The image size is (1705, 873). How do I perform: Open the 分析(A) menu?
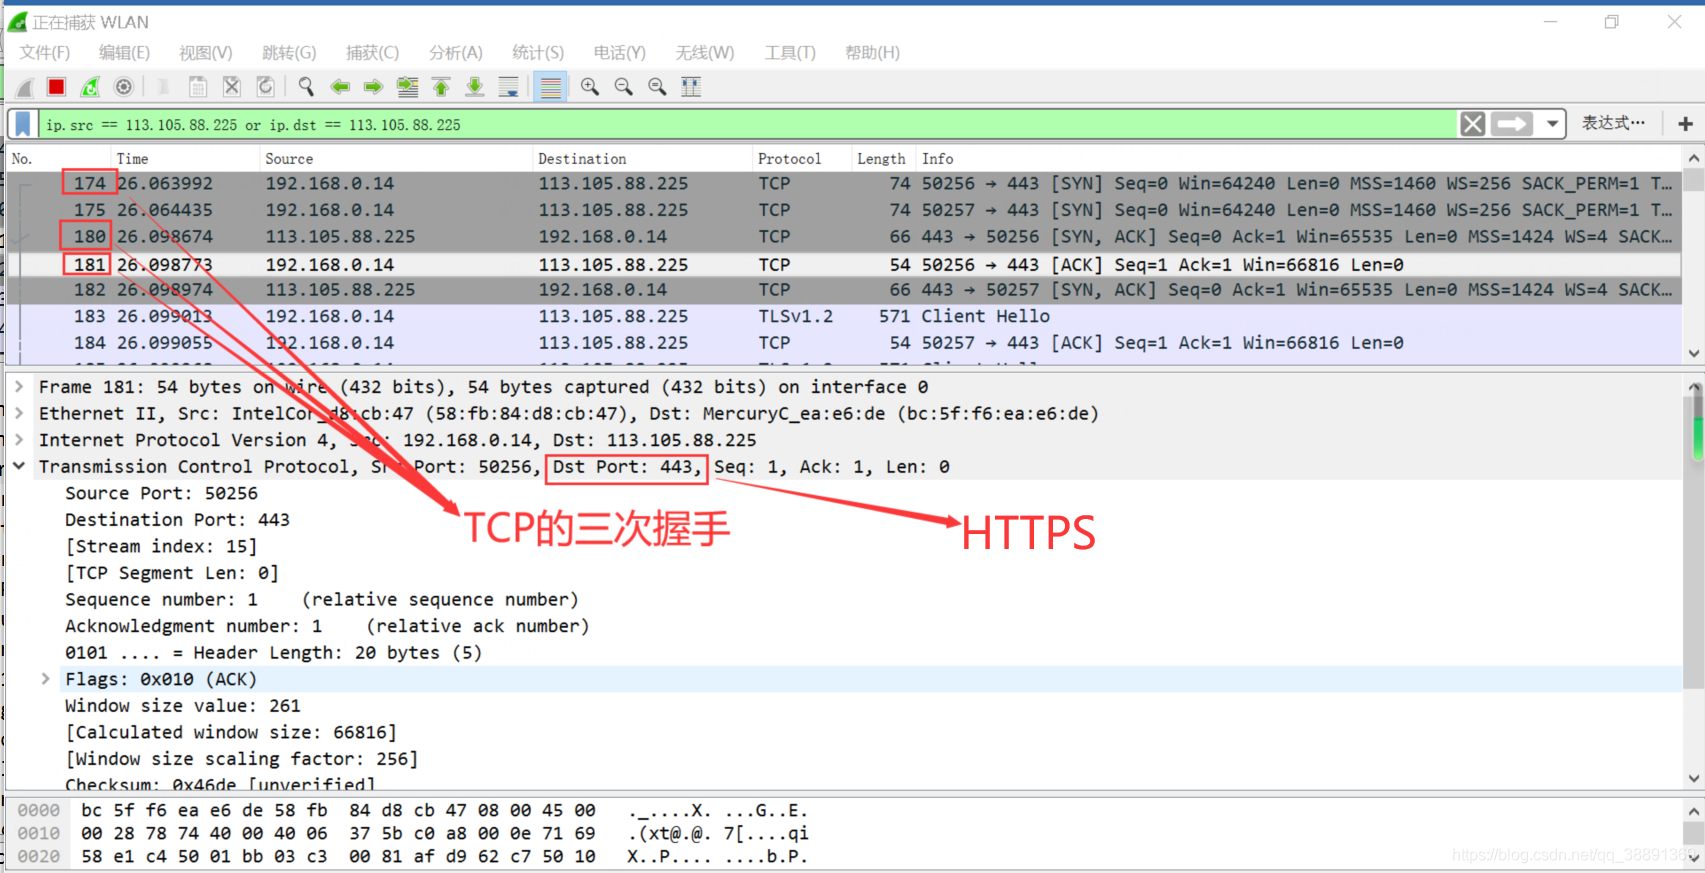[456, 53]
